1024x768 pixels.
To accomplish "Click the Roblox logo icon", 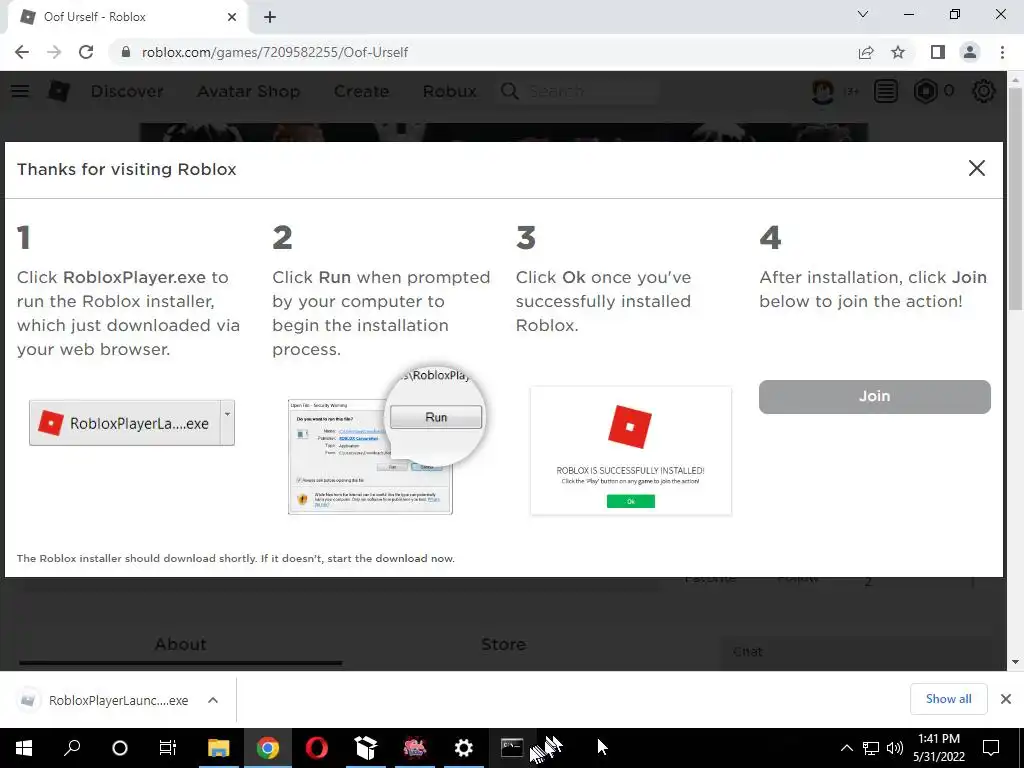I will pos(59,91).
